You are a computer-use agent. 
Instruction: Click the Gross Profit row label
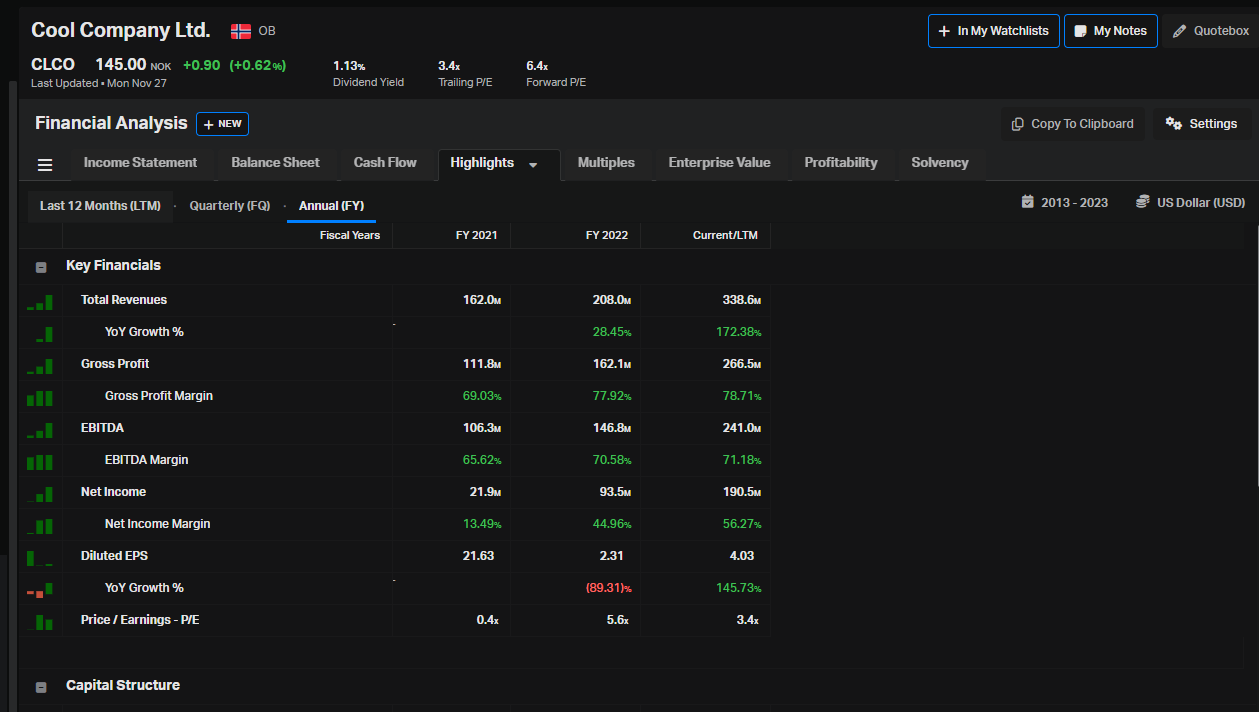[x=115, y=364]
